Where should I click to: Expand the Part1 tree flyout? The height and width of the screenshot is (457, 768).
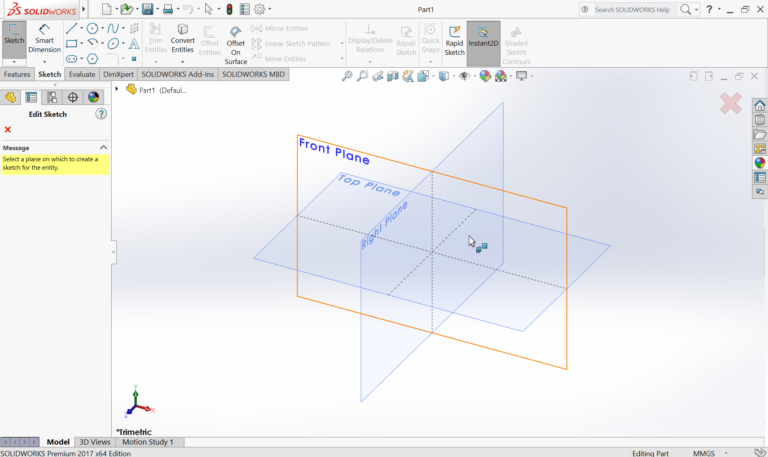[117, 89]
